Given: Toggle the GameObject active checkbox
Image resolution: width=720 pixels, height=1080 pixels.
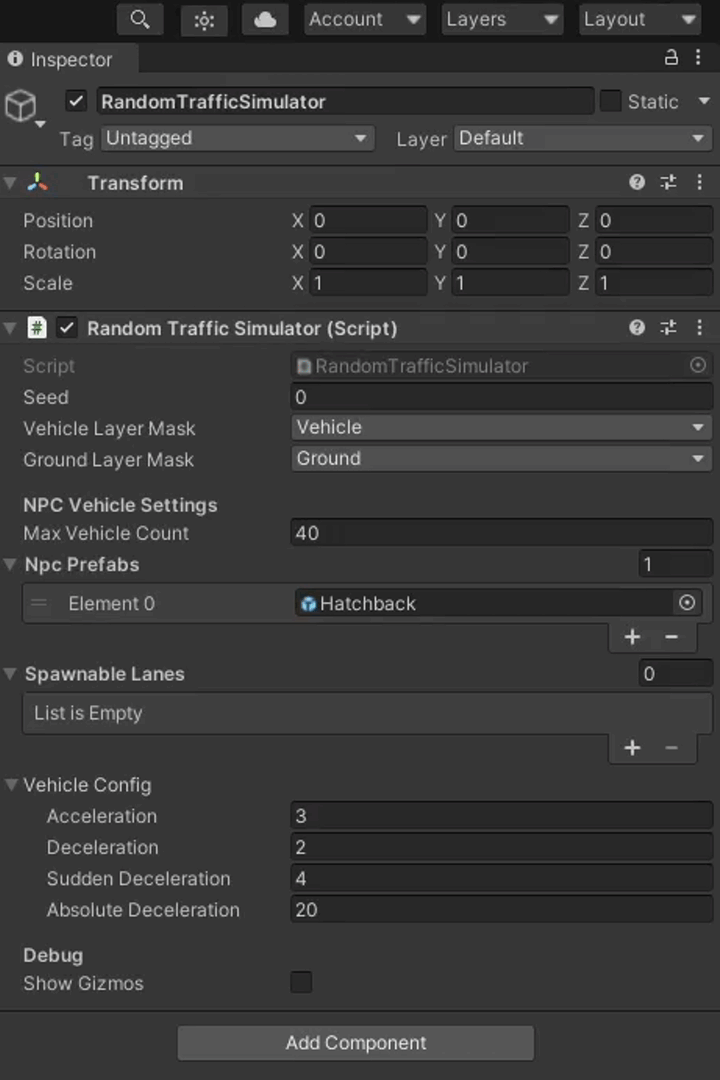Looking at the screenshot, I should coord(76,101).
